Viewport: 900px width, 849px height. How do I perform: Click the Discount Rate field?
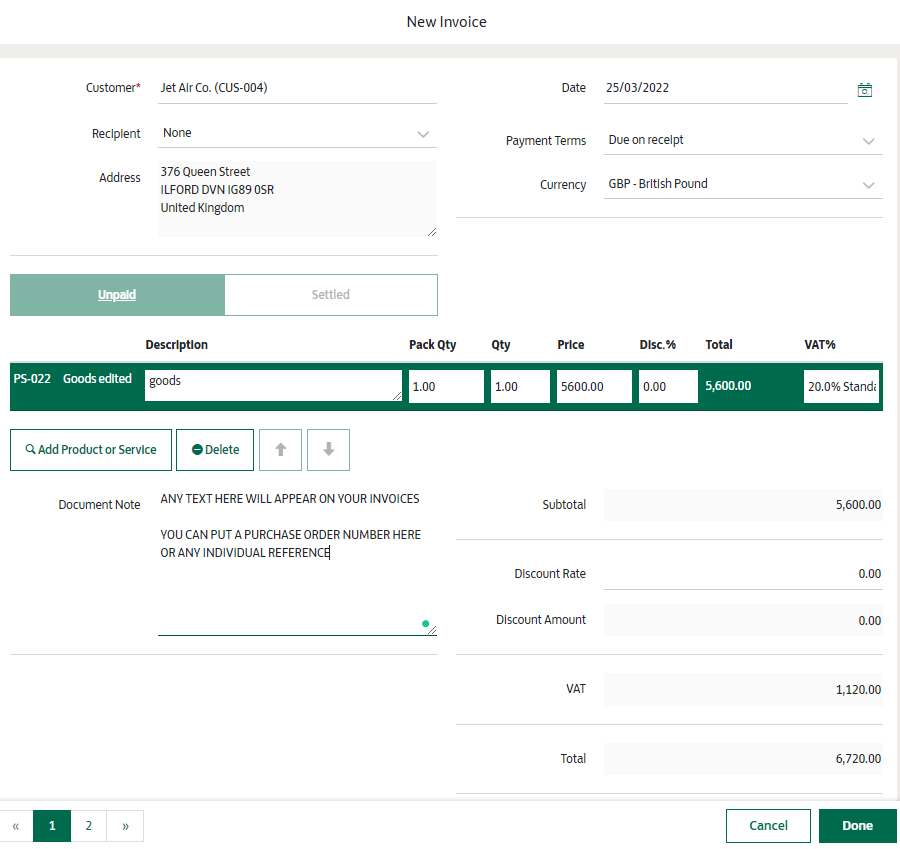tap(743, 574)
